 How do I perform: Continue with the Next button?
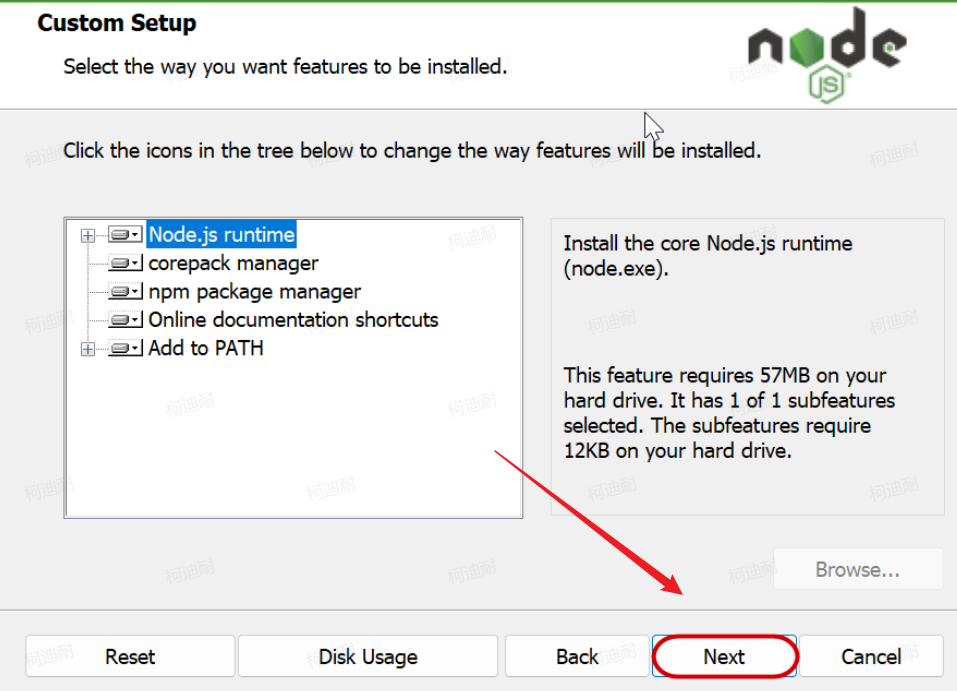[724, 656]
